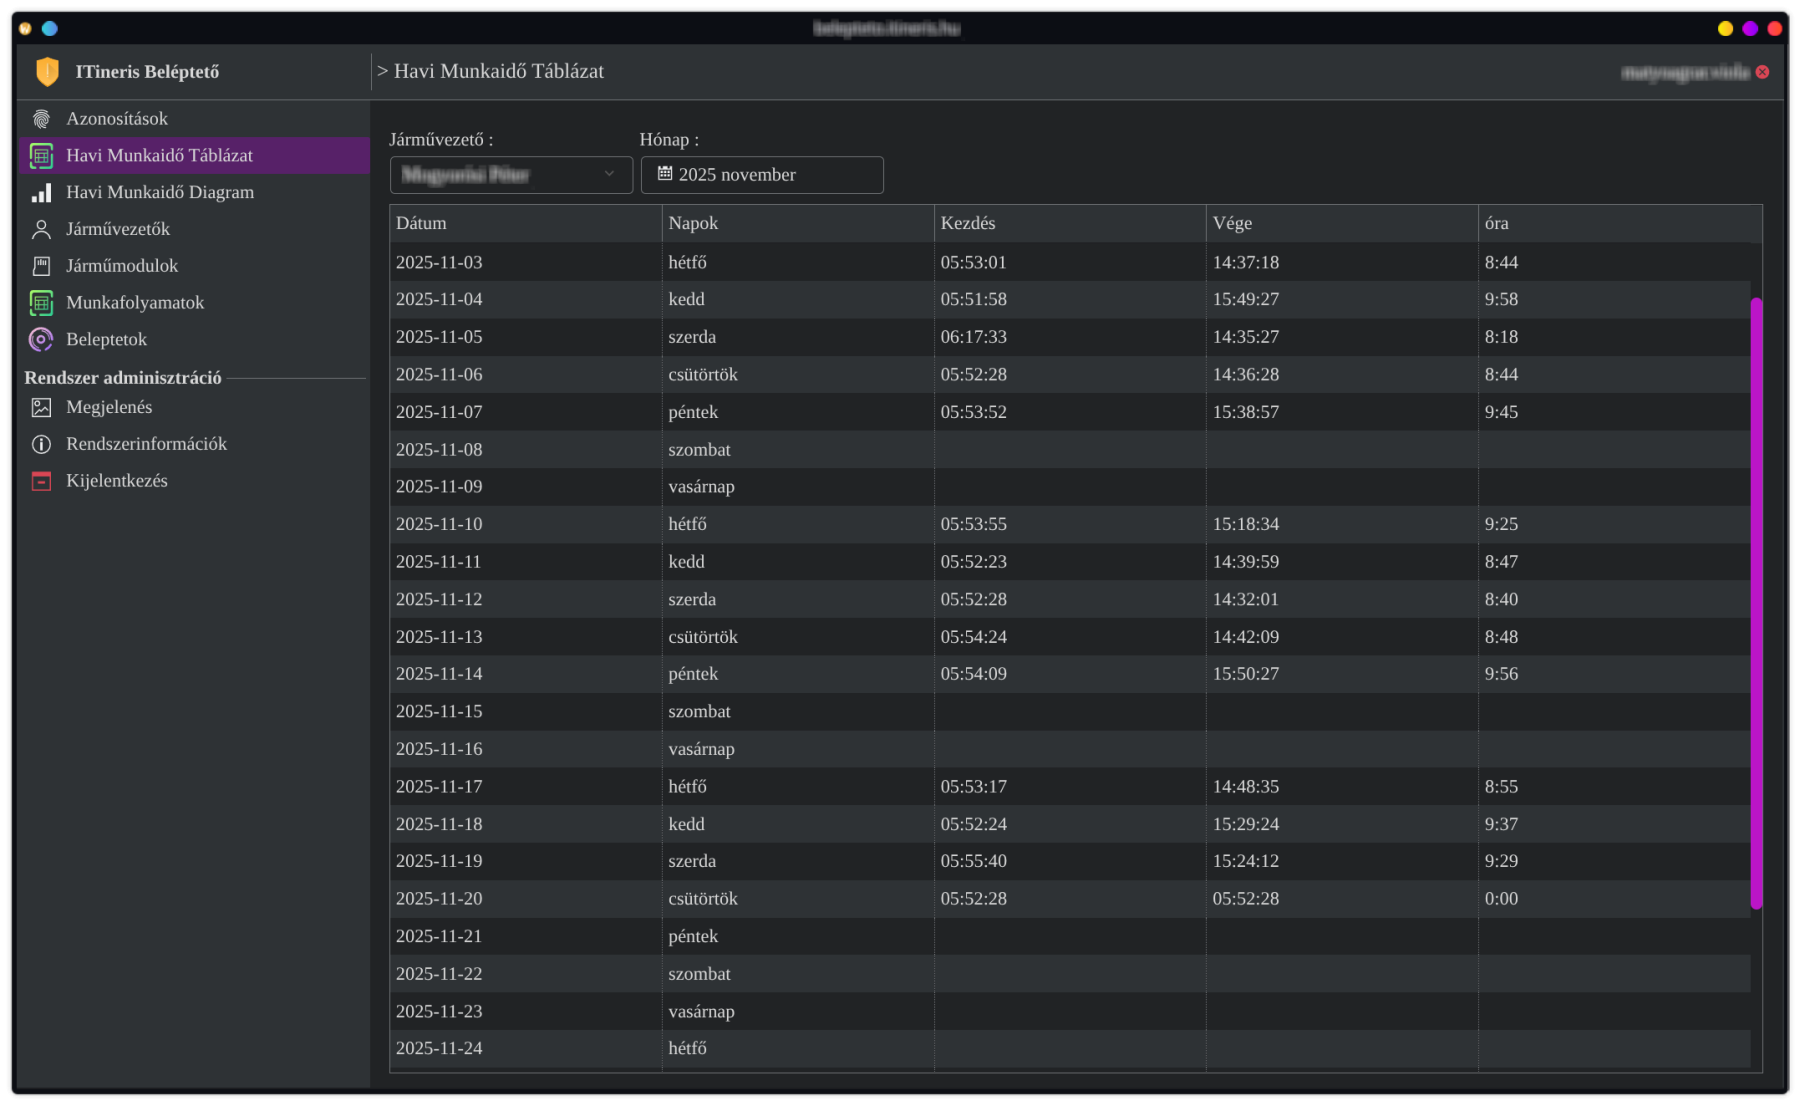Screen dimensions: 1800x1106
Task: Select the Havi Munkaidő Táblázat menu item
Action: pos(159,156)
